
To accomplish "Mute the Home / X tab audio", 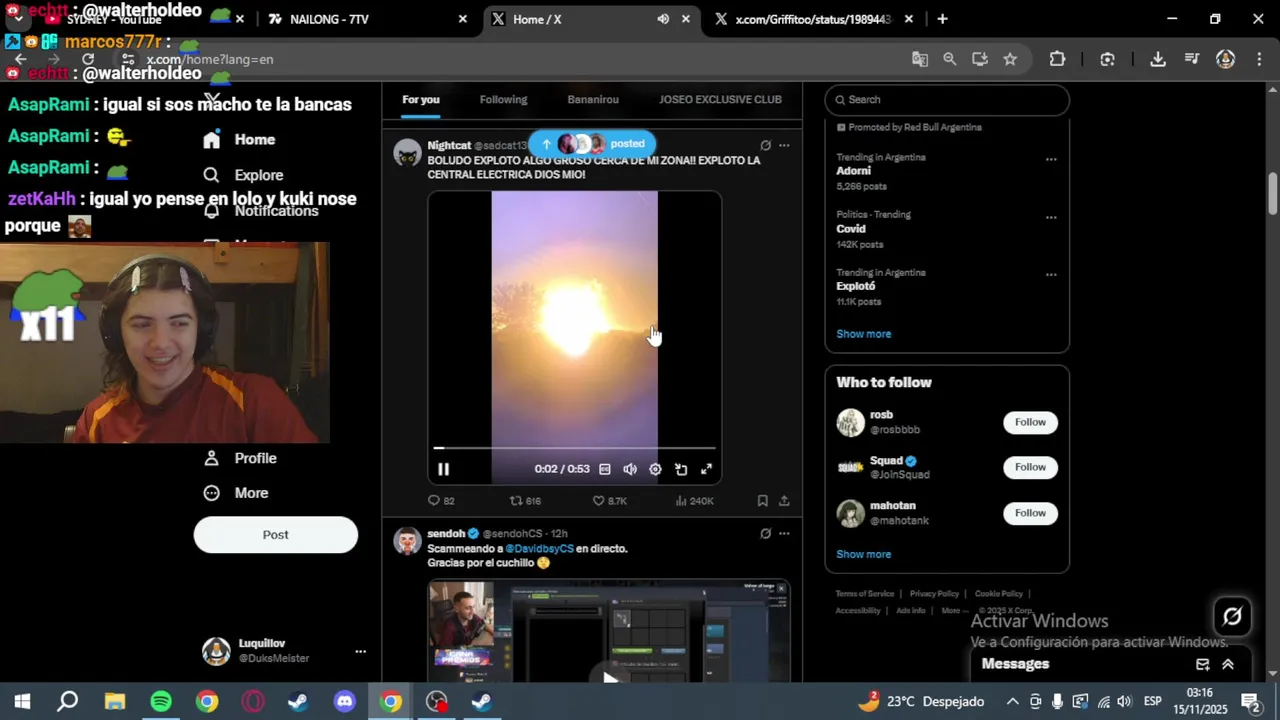I will coord(663,19).
